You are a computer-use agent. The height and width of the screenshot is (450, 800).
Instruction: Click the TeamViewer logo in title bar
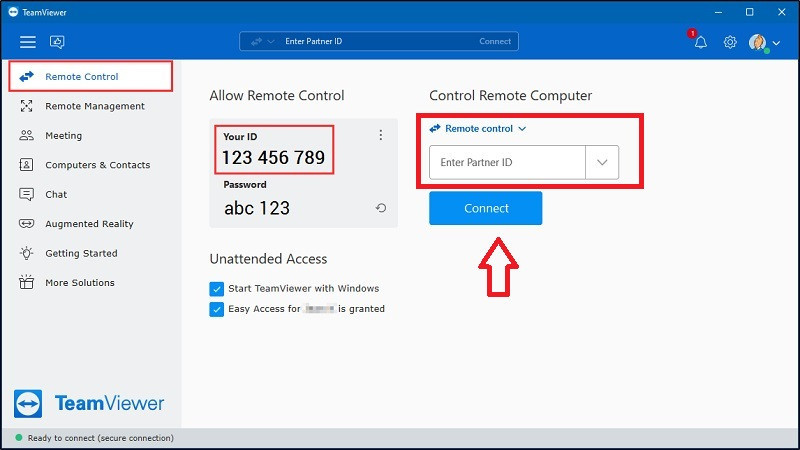pyautogui.click(x=13, y=12)
